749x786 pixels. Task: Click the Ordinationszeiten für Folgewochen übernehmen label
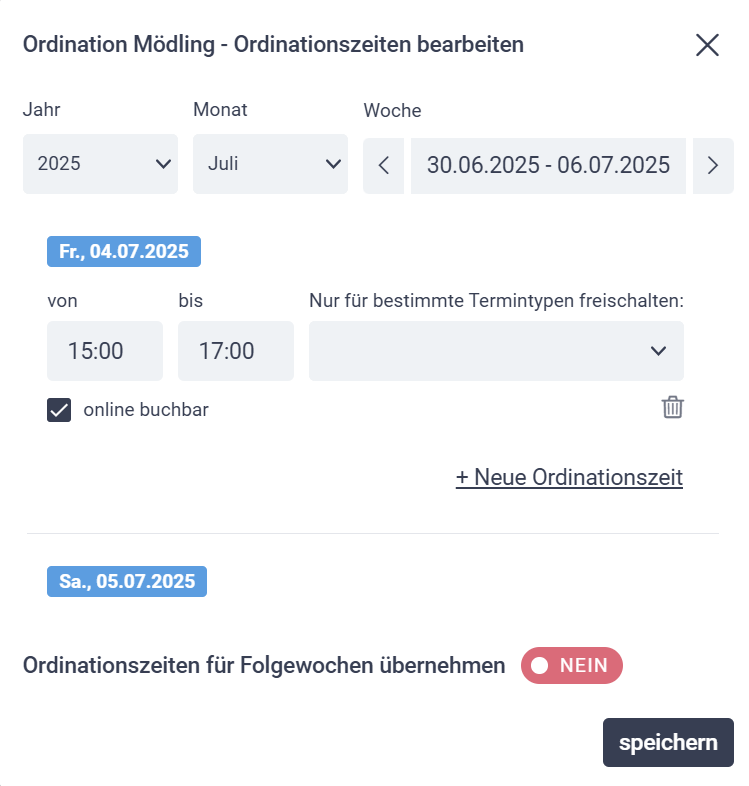point(264,666)
